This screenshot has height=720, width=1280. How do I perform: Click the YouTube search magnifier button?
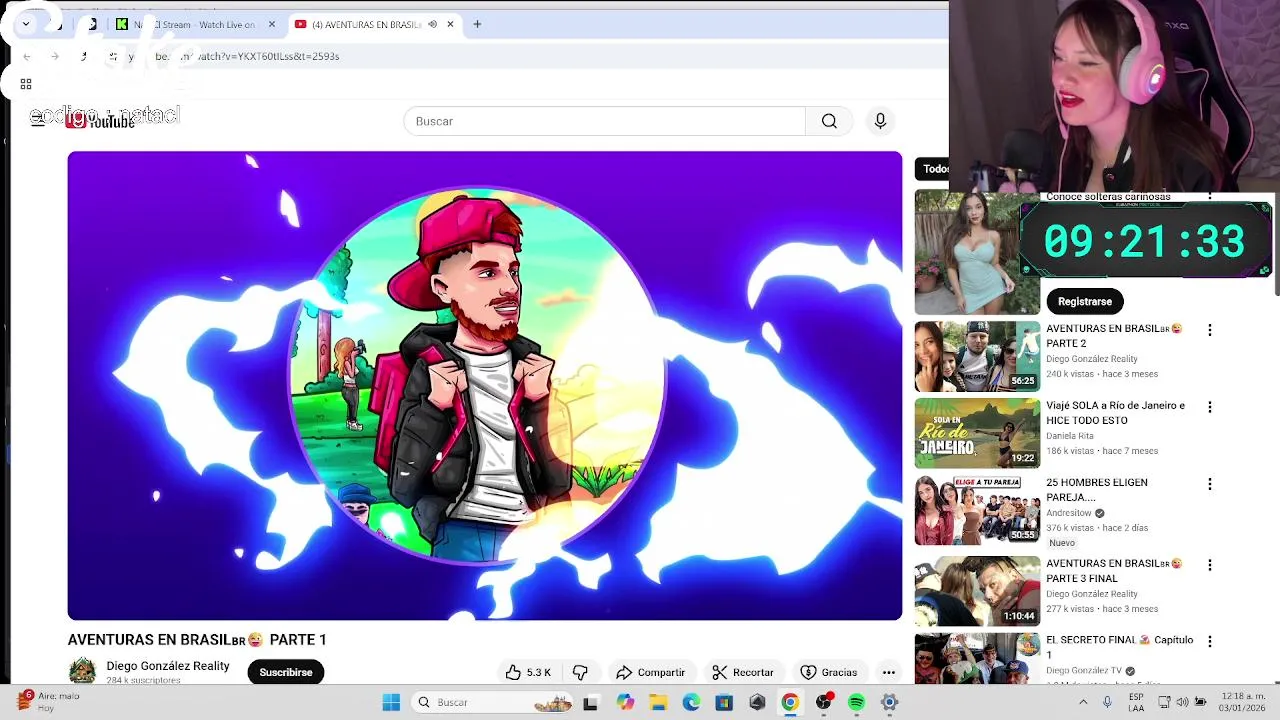(x=829, y=121)
